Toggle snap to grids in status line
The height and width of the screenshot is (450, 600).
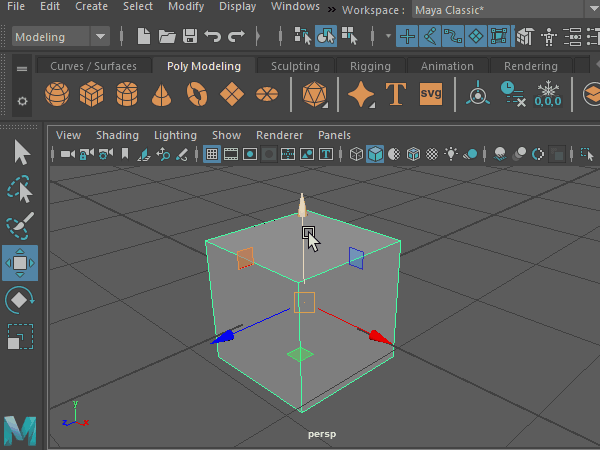coord(407,37)
